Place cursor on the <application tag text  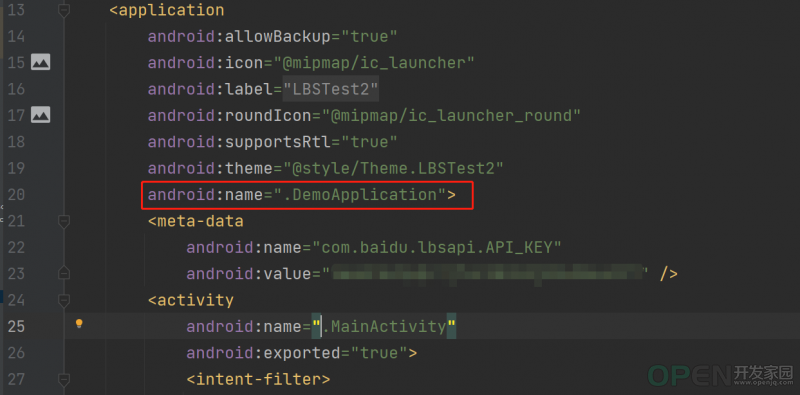click(x=166, y=10)
